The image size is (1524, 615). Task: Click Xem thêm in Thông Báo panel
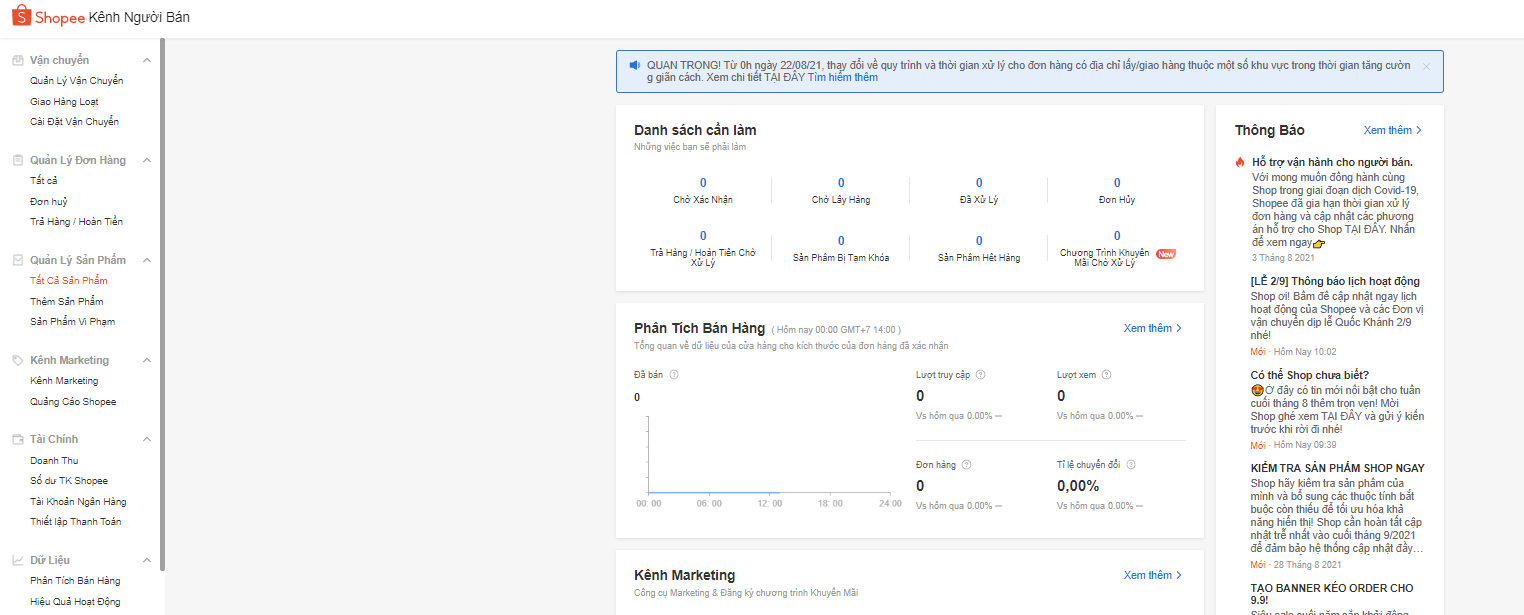[1392, 130]
